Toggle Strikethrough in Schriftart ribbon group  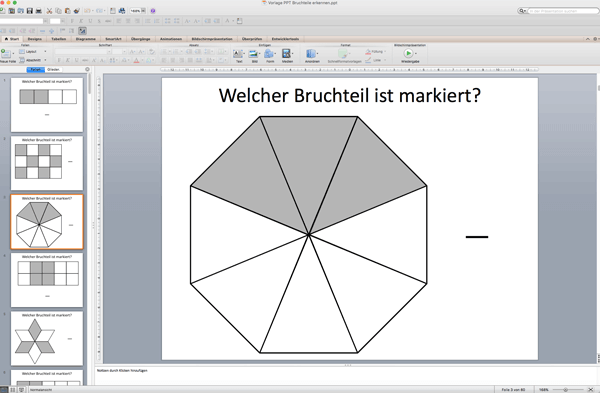tap(85, 60)
